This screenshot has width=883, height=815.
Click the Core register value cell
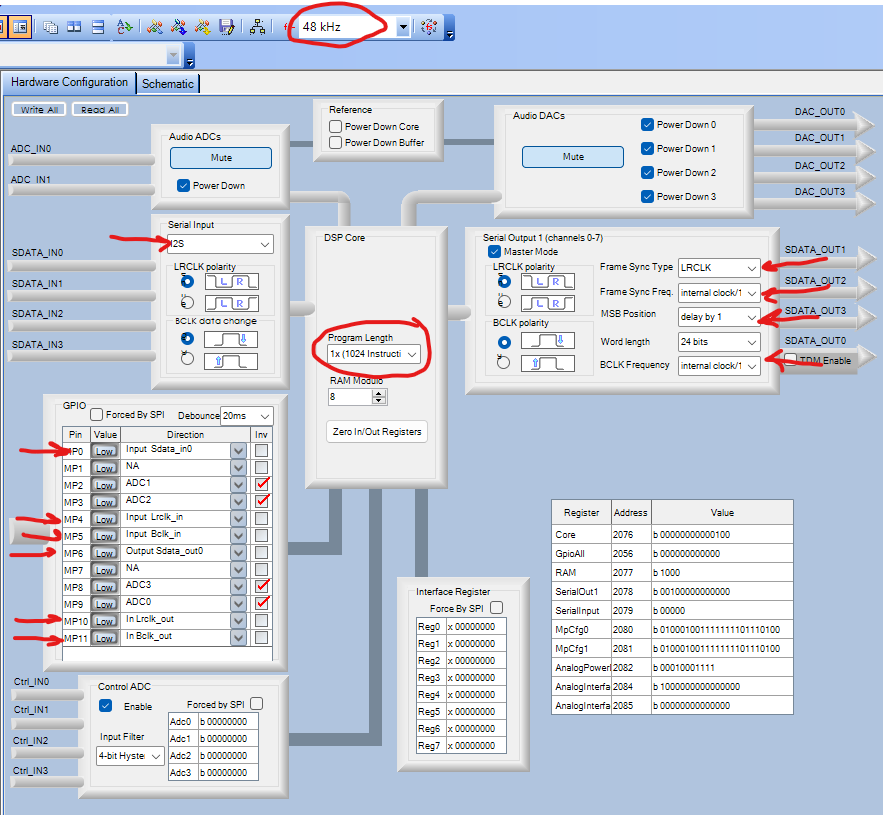tap(722, 535)
